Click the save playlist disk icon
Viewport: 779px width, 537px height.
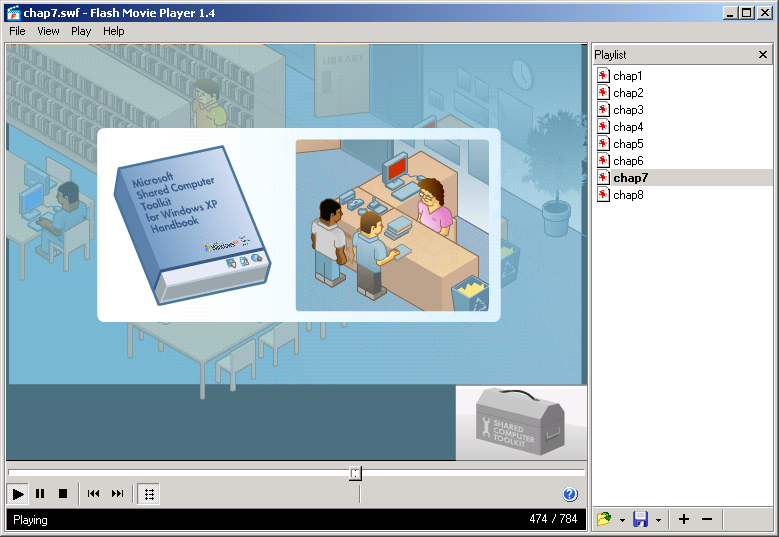(x=640, y=519)
